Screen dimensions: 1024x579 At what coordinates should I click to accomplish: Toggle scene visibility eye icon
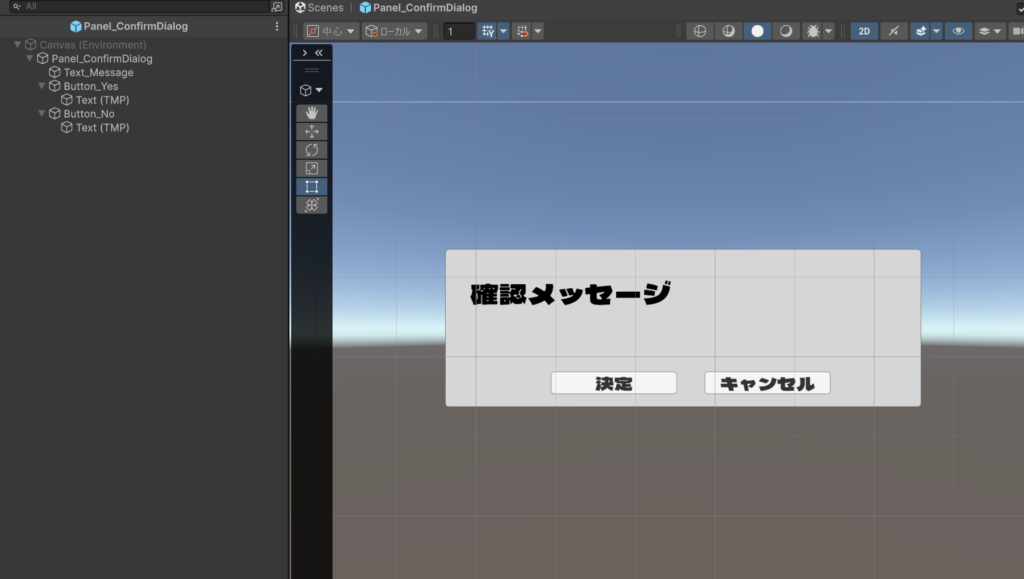click(x=958, y=31)
